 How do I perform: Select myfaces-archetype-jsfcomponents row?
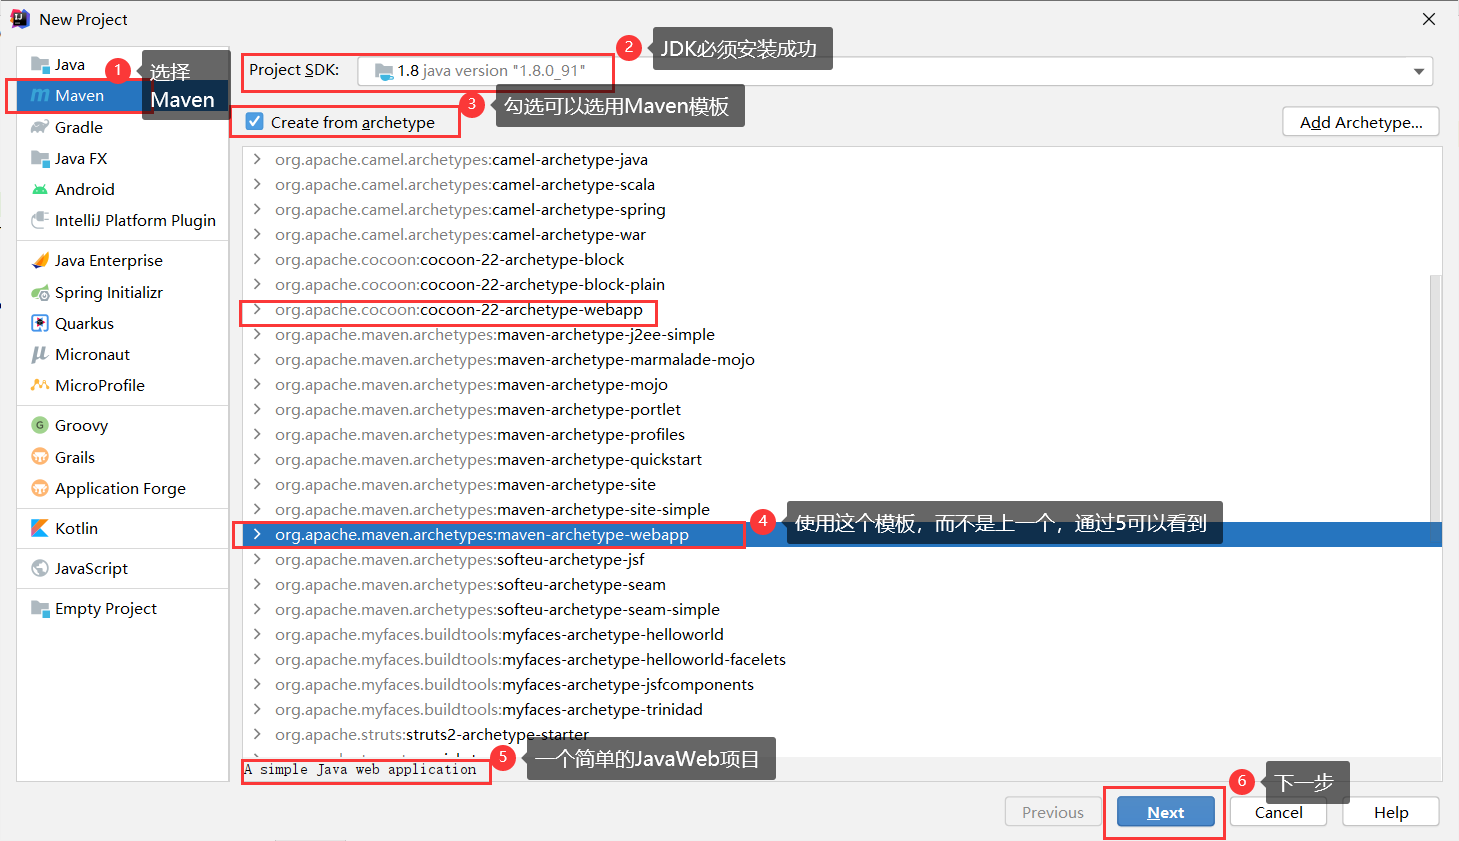point(842,684)
